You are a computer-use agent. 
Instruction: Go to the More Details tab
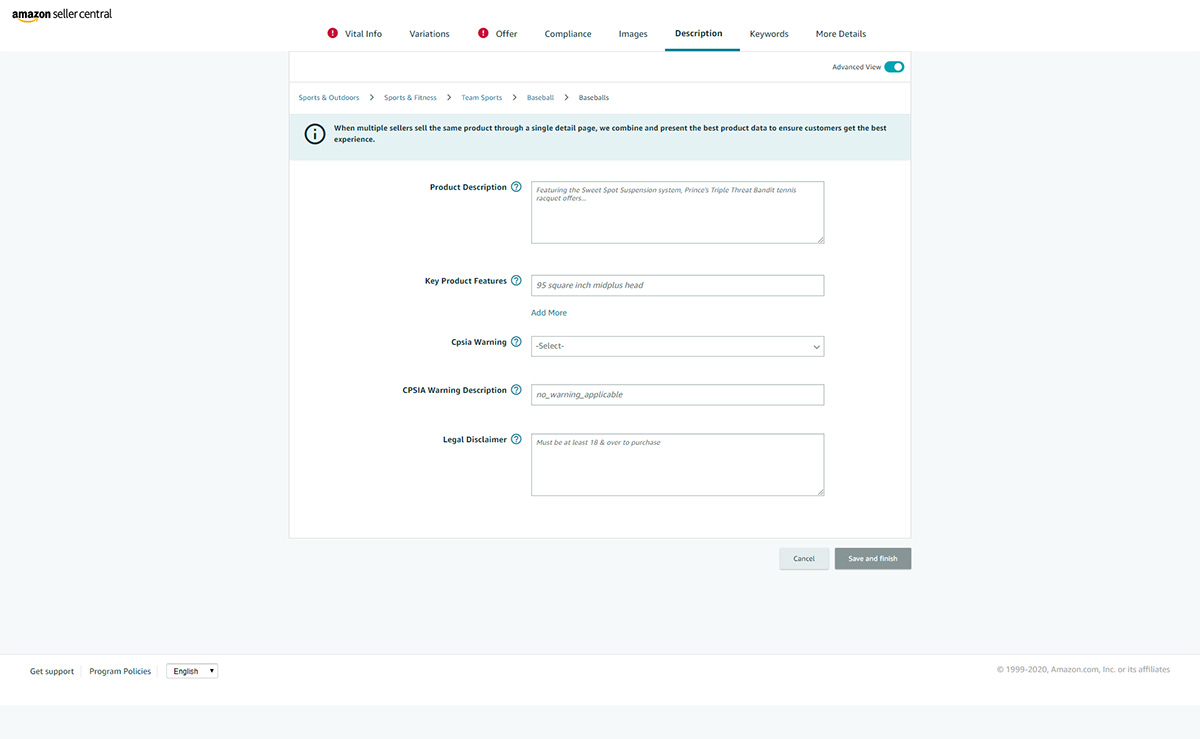(841, 34)
